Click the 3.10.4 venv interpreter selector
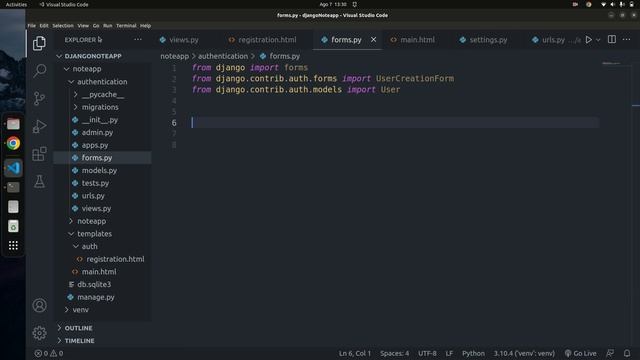The height and width of the screenshot is (360, 640). pyautogui.click(x=524, y=353)
